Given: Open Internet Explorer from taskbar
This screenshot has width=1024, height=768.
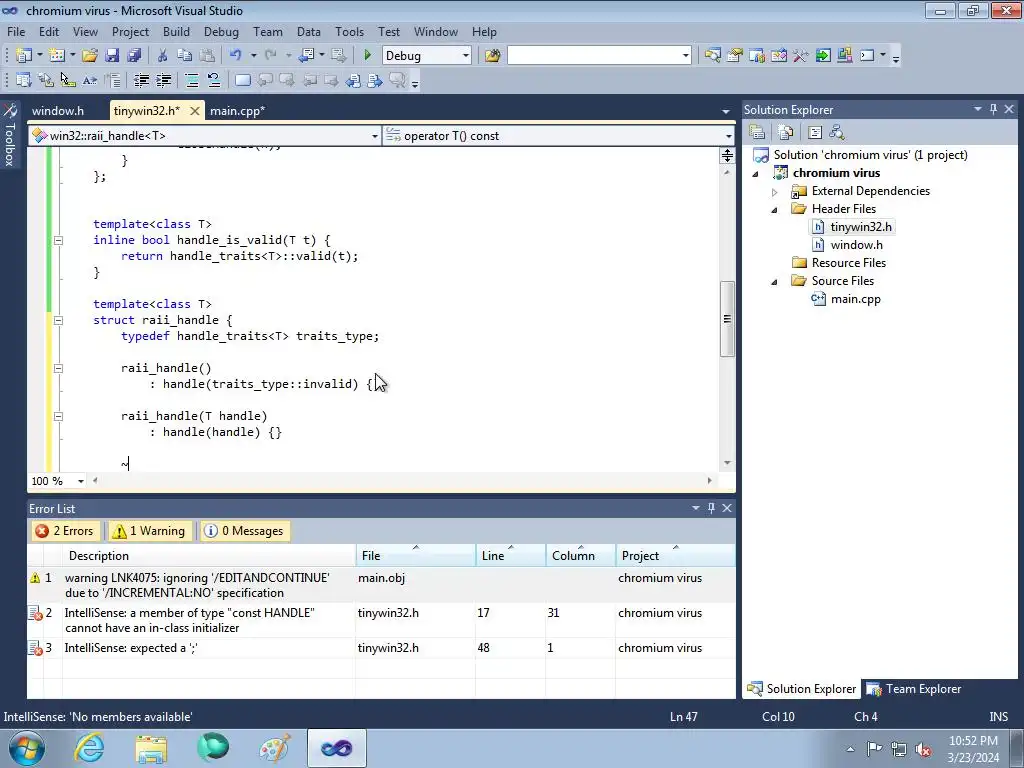Looking at the screenshot, I should pos(88,748).
